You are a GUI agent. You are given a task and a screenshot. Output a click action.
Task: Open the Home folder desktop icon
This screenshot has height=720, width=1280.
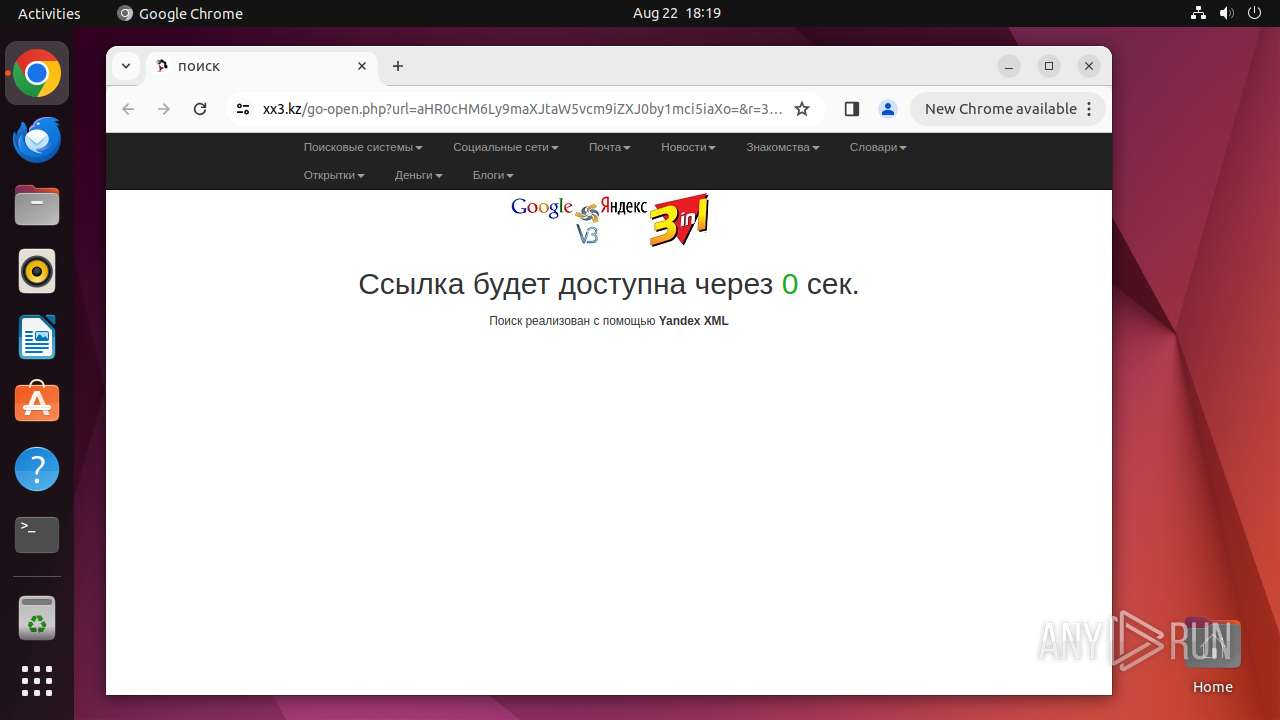click(x=1212, y=655)
